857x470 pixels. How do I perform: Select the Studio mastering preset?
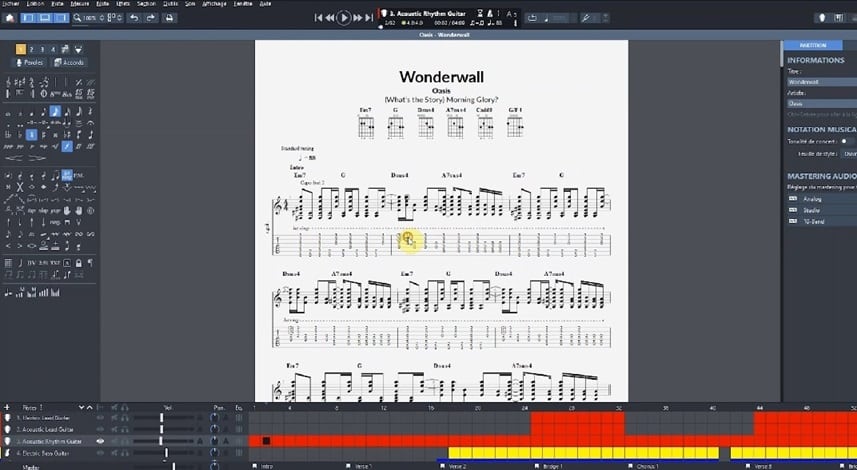click(812, 210)
